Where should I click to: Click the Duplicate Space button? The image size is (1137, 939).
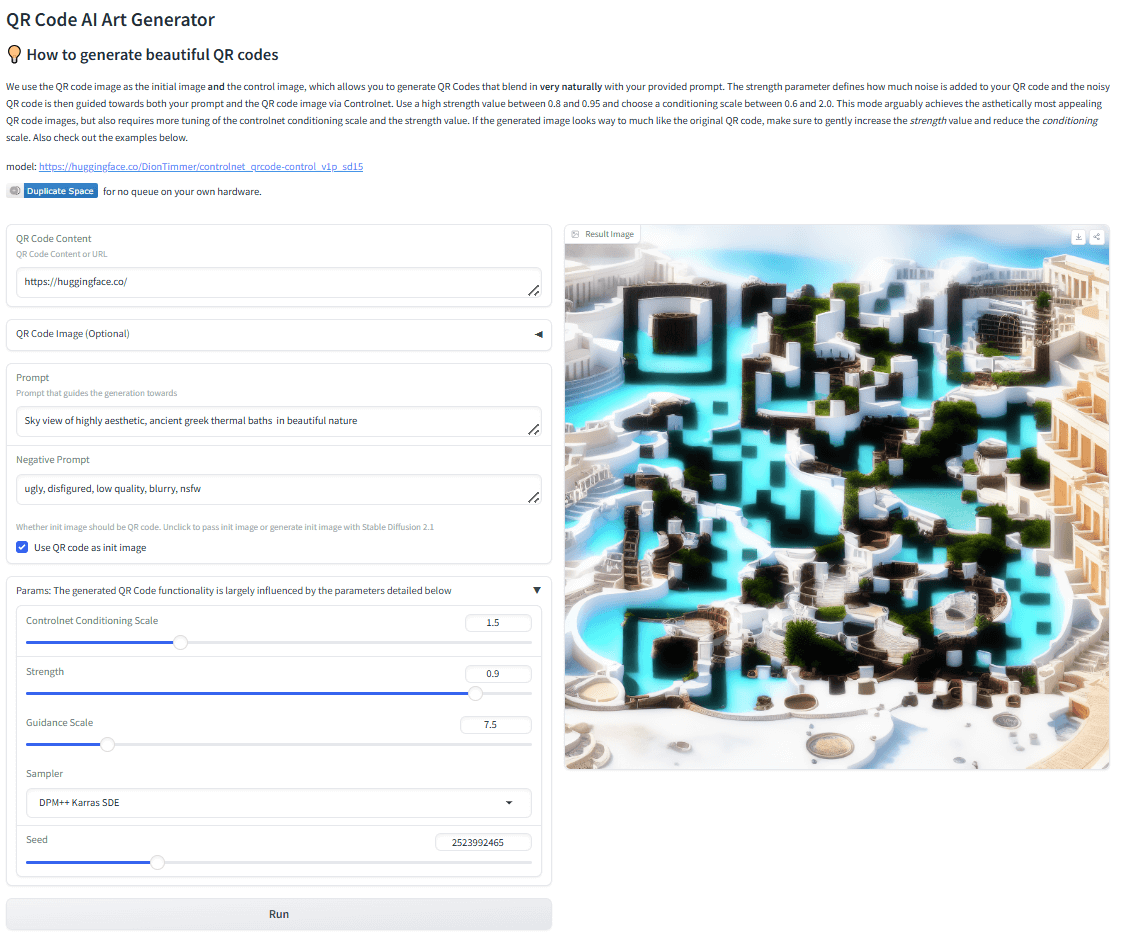click(61, 191)
